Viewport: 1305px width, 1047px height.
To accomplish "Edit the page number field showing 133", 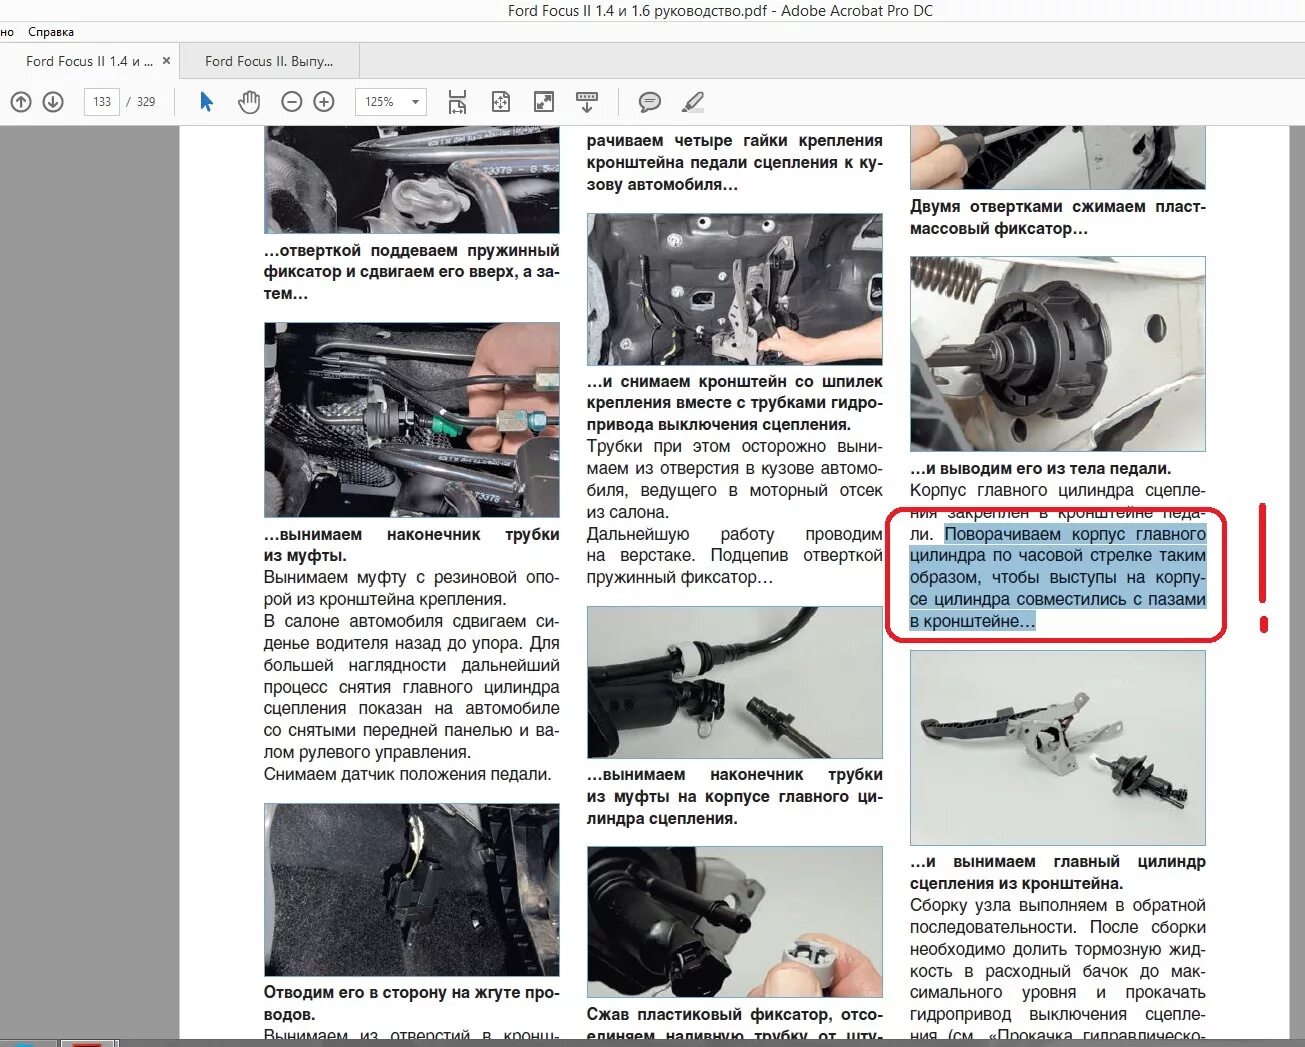I will tap(101, 102).
